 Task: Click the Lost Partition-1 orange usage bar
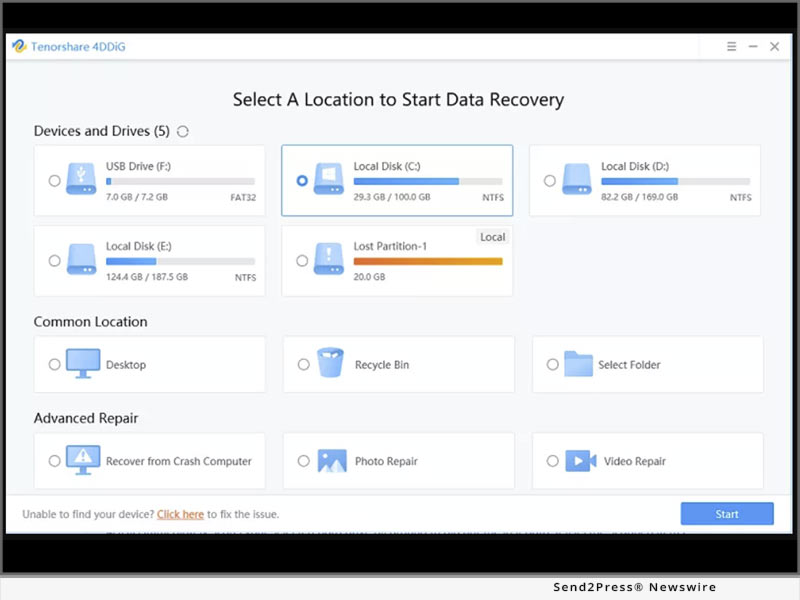(x=428, y=261)
